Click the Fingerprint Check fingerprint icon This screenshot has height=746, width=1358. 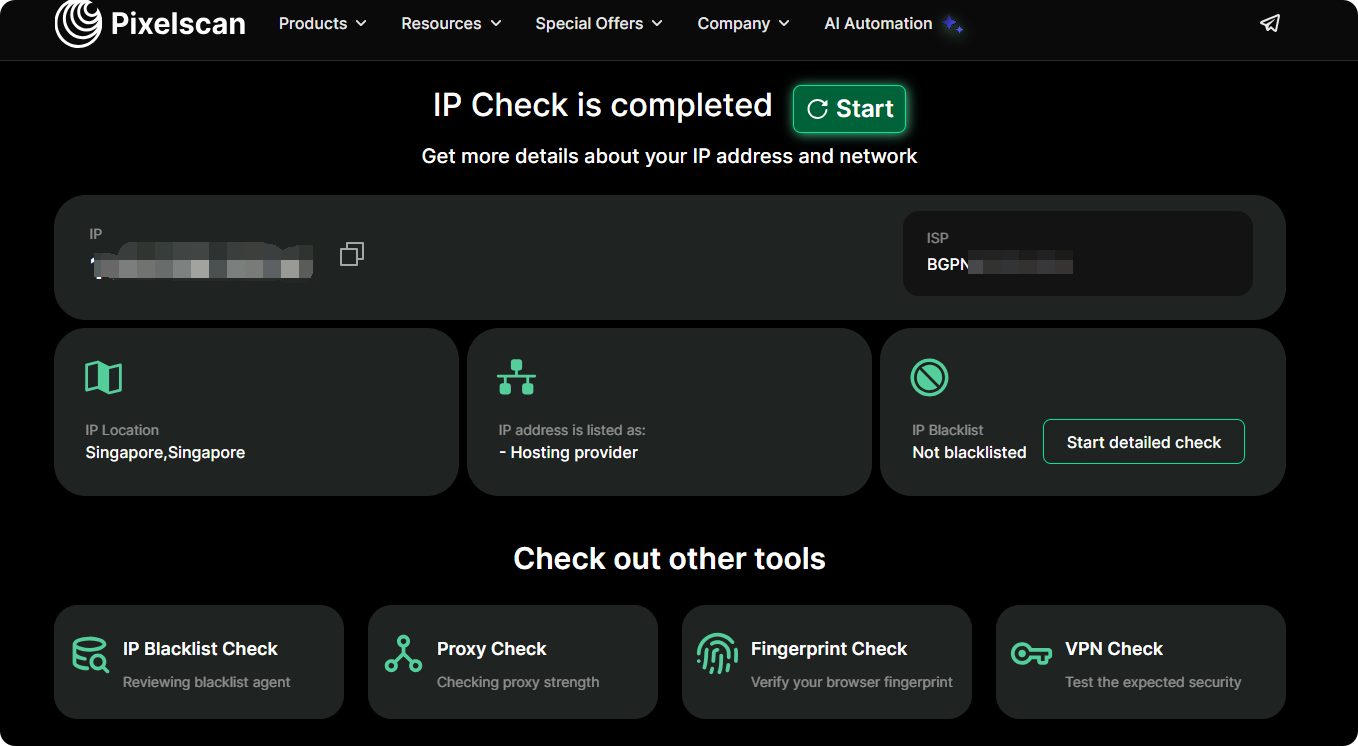[716, 654]
